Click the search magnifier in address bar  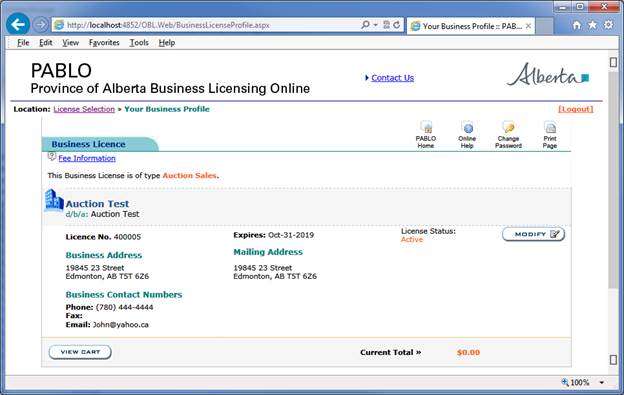365,25
